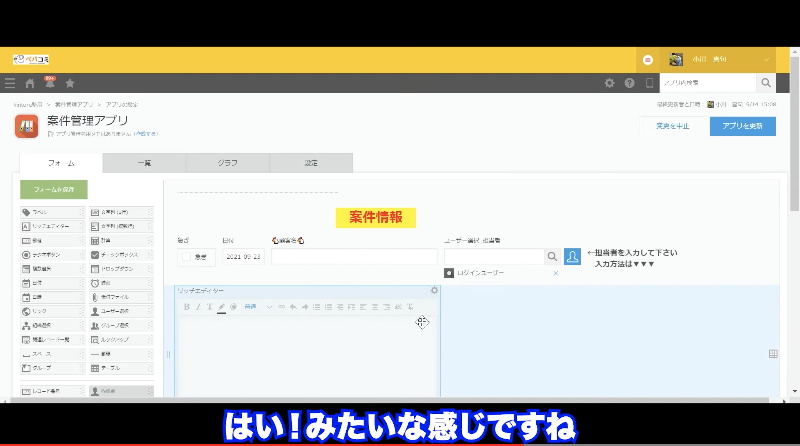Open the notifications bell icon
The width and height of the screenshot is (800, 446).
click(50, 83)
